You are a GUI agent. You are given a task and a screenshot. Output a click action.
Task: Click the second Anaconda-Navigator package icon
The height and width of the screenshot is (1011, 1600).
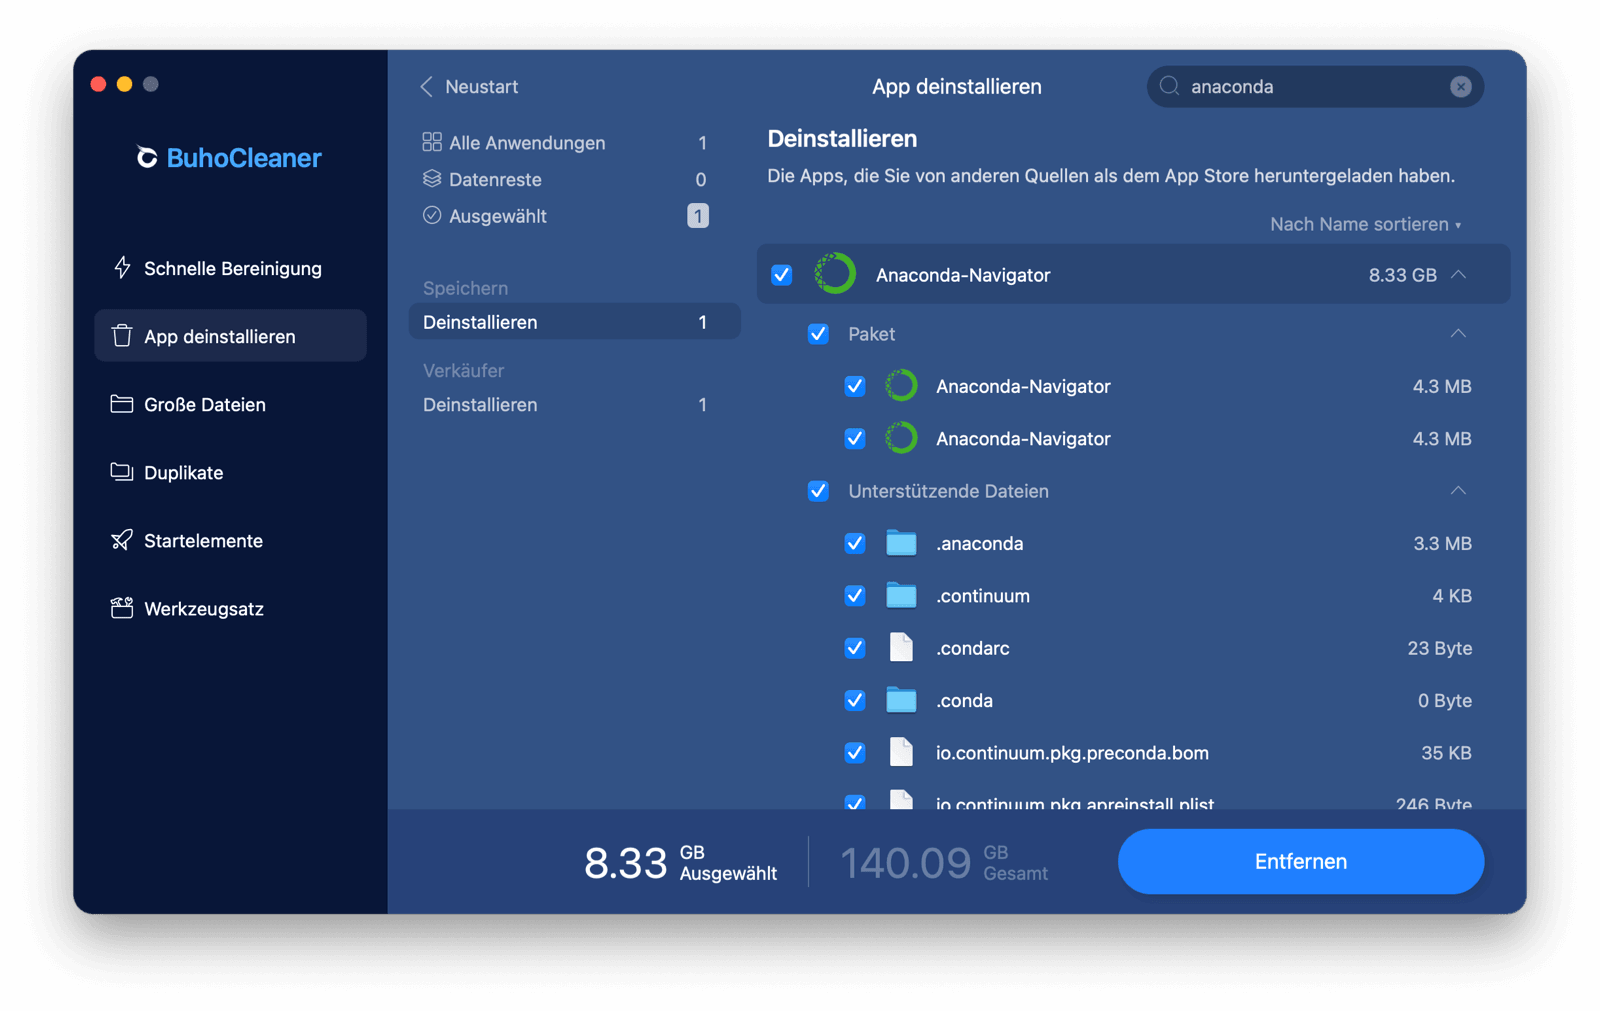pyautogui.click(x=901, y=438)
